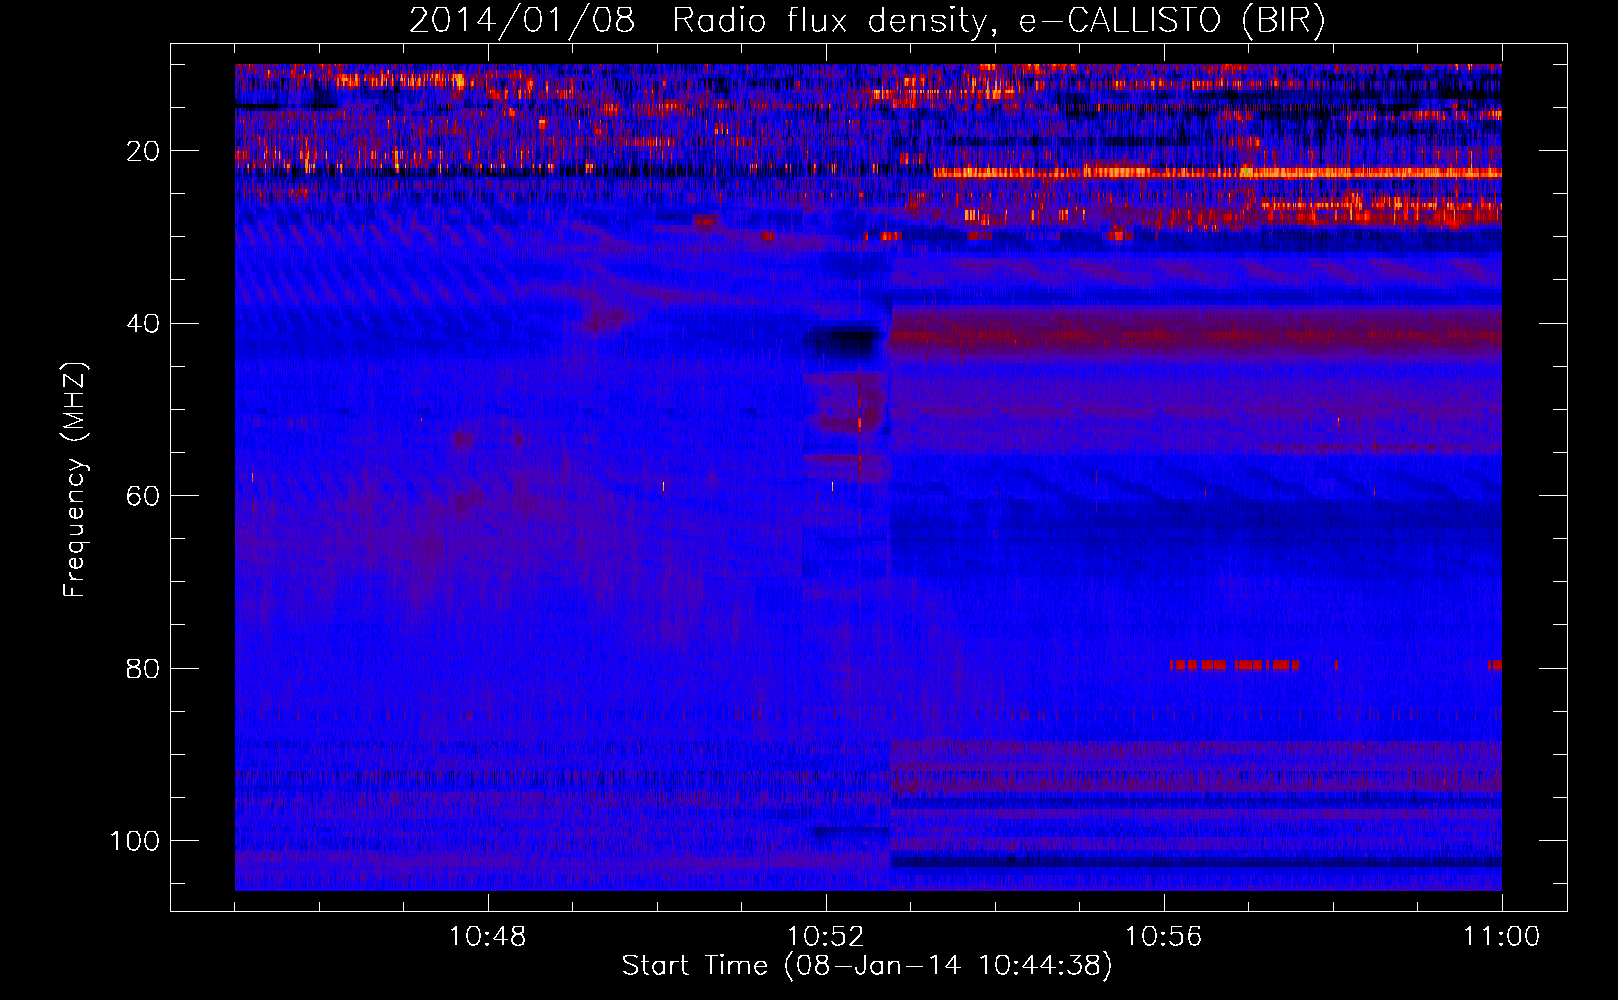The image size is (1618, 1000).
Task: Click the 60 frequency tick label
Action: (143, 497)
